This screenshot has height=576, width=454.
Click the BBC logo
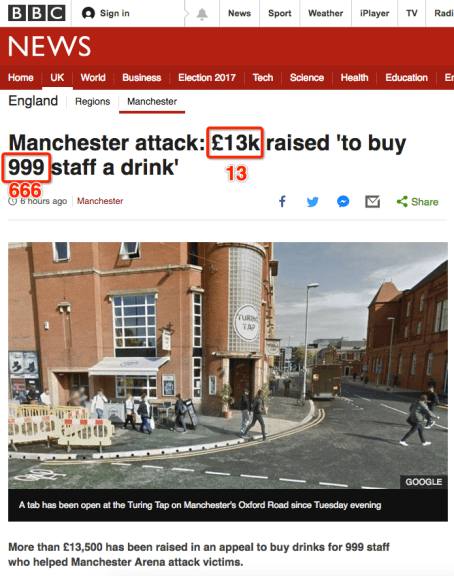pos(37,13)
